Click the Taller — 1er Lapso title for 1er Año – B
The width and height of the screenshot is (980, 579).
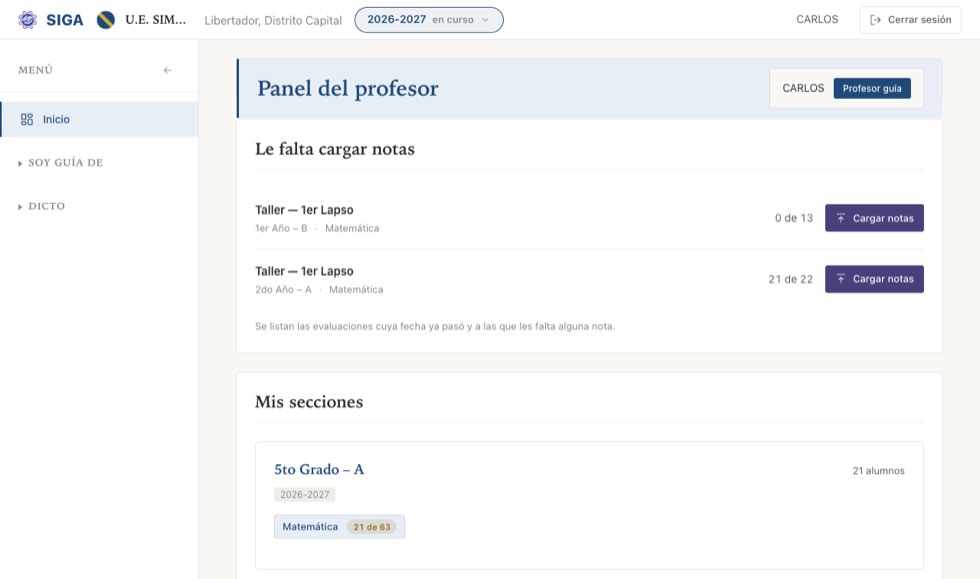[304, 210]
